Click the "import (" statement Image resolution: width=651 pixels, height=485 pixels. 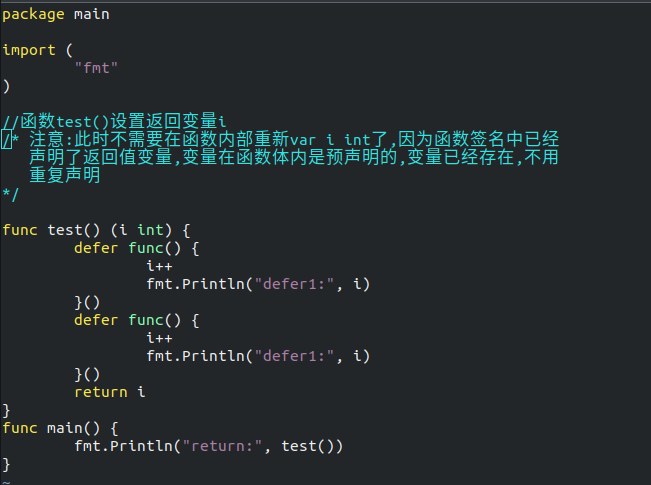pyautogui.click(x=38, y=50)
